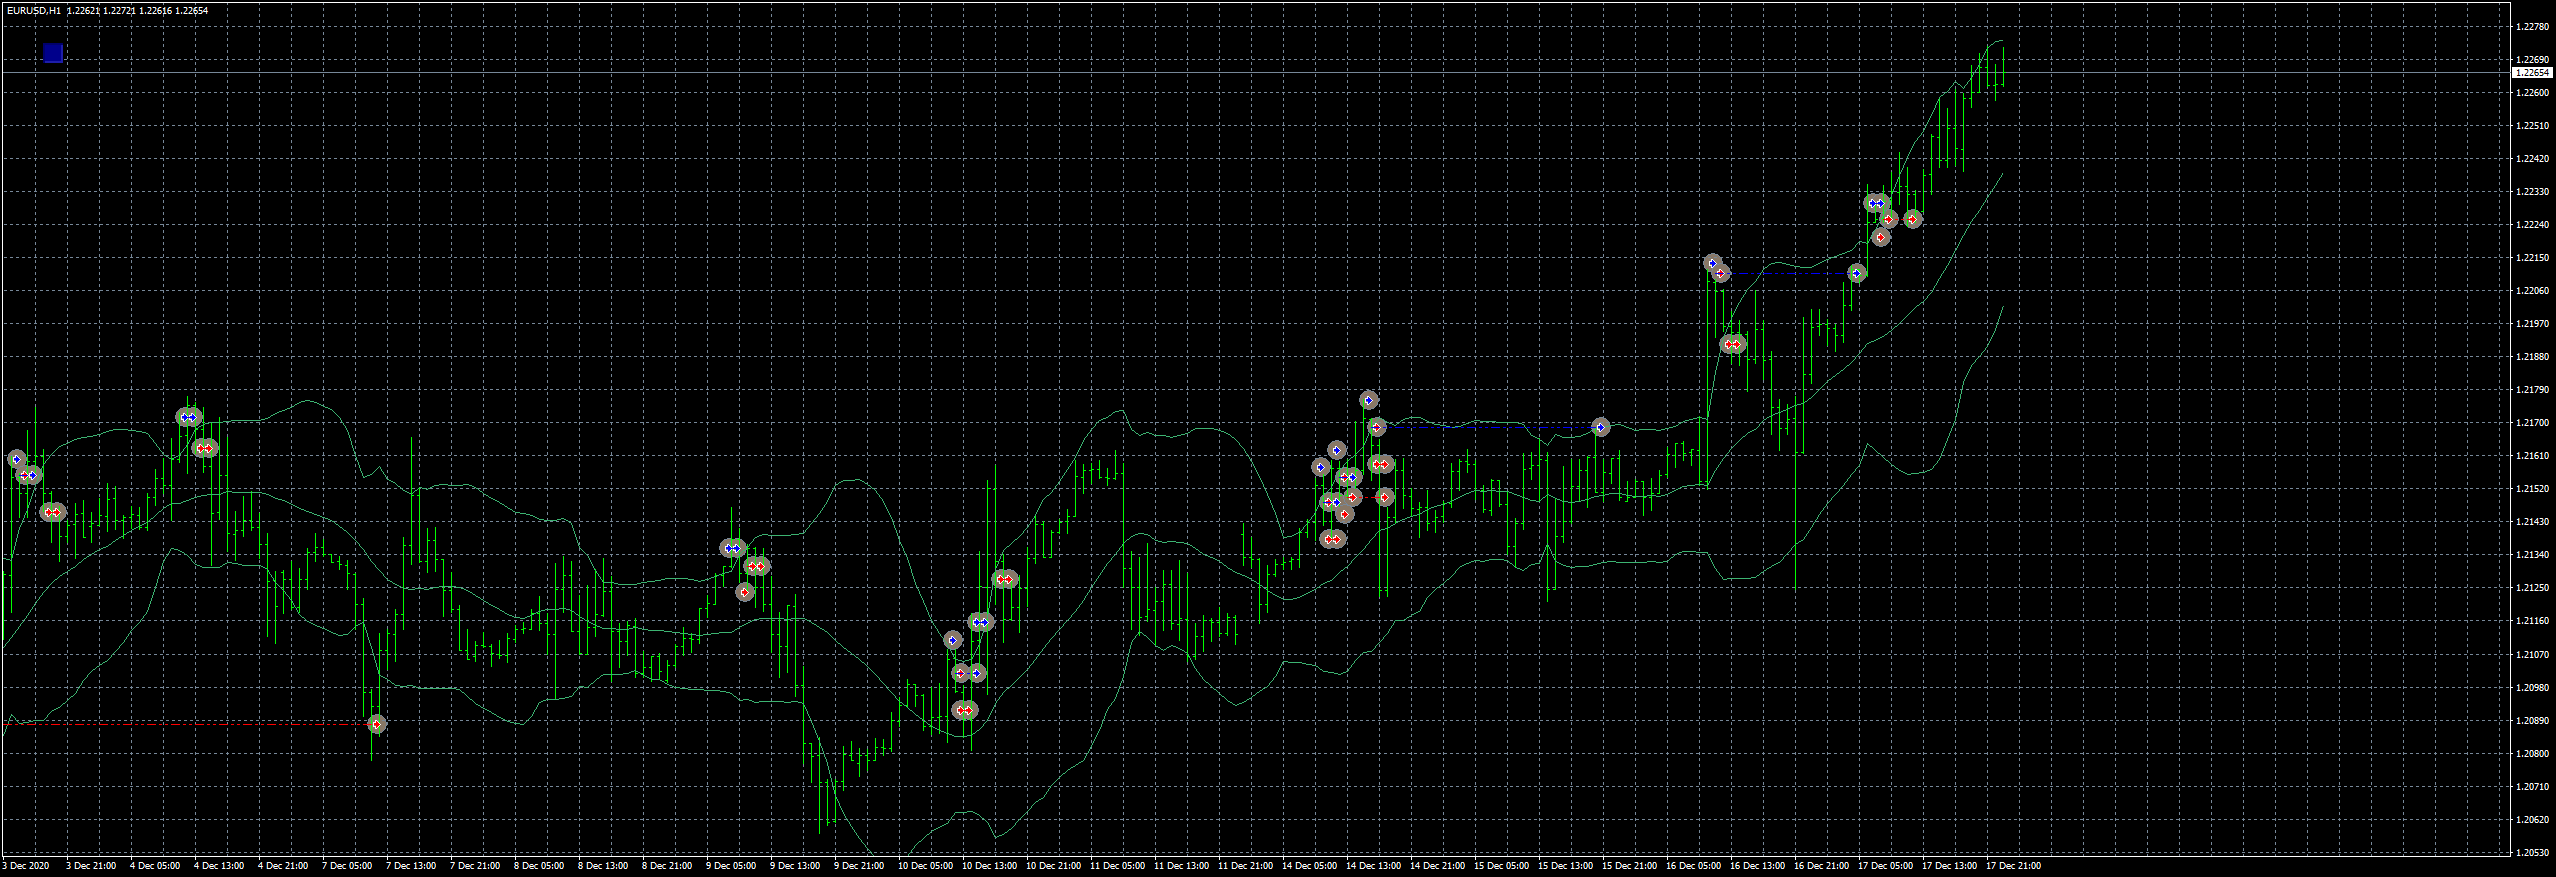The width and height of the screenshot is (2556, 877).
Task: Click the 3 Dec 2020 date label
Action: coord(27,866)
